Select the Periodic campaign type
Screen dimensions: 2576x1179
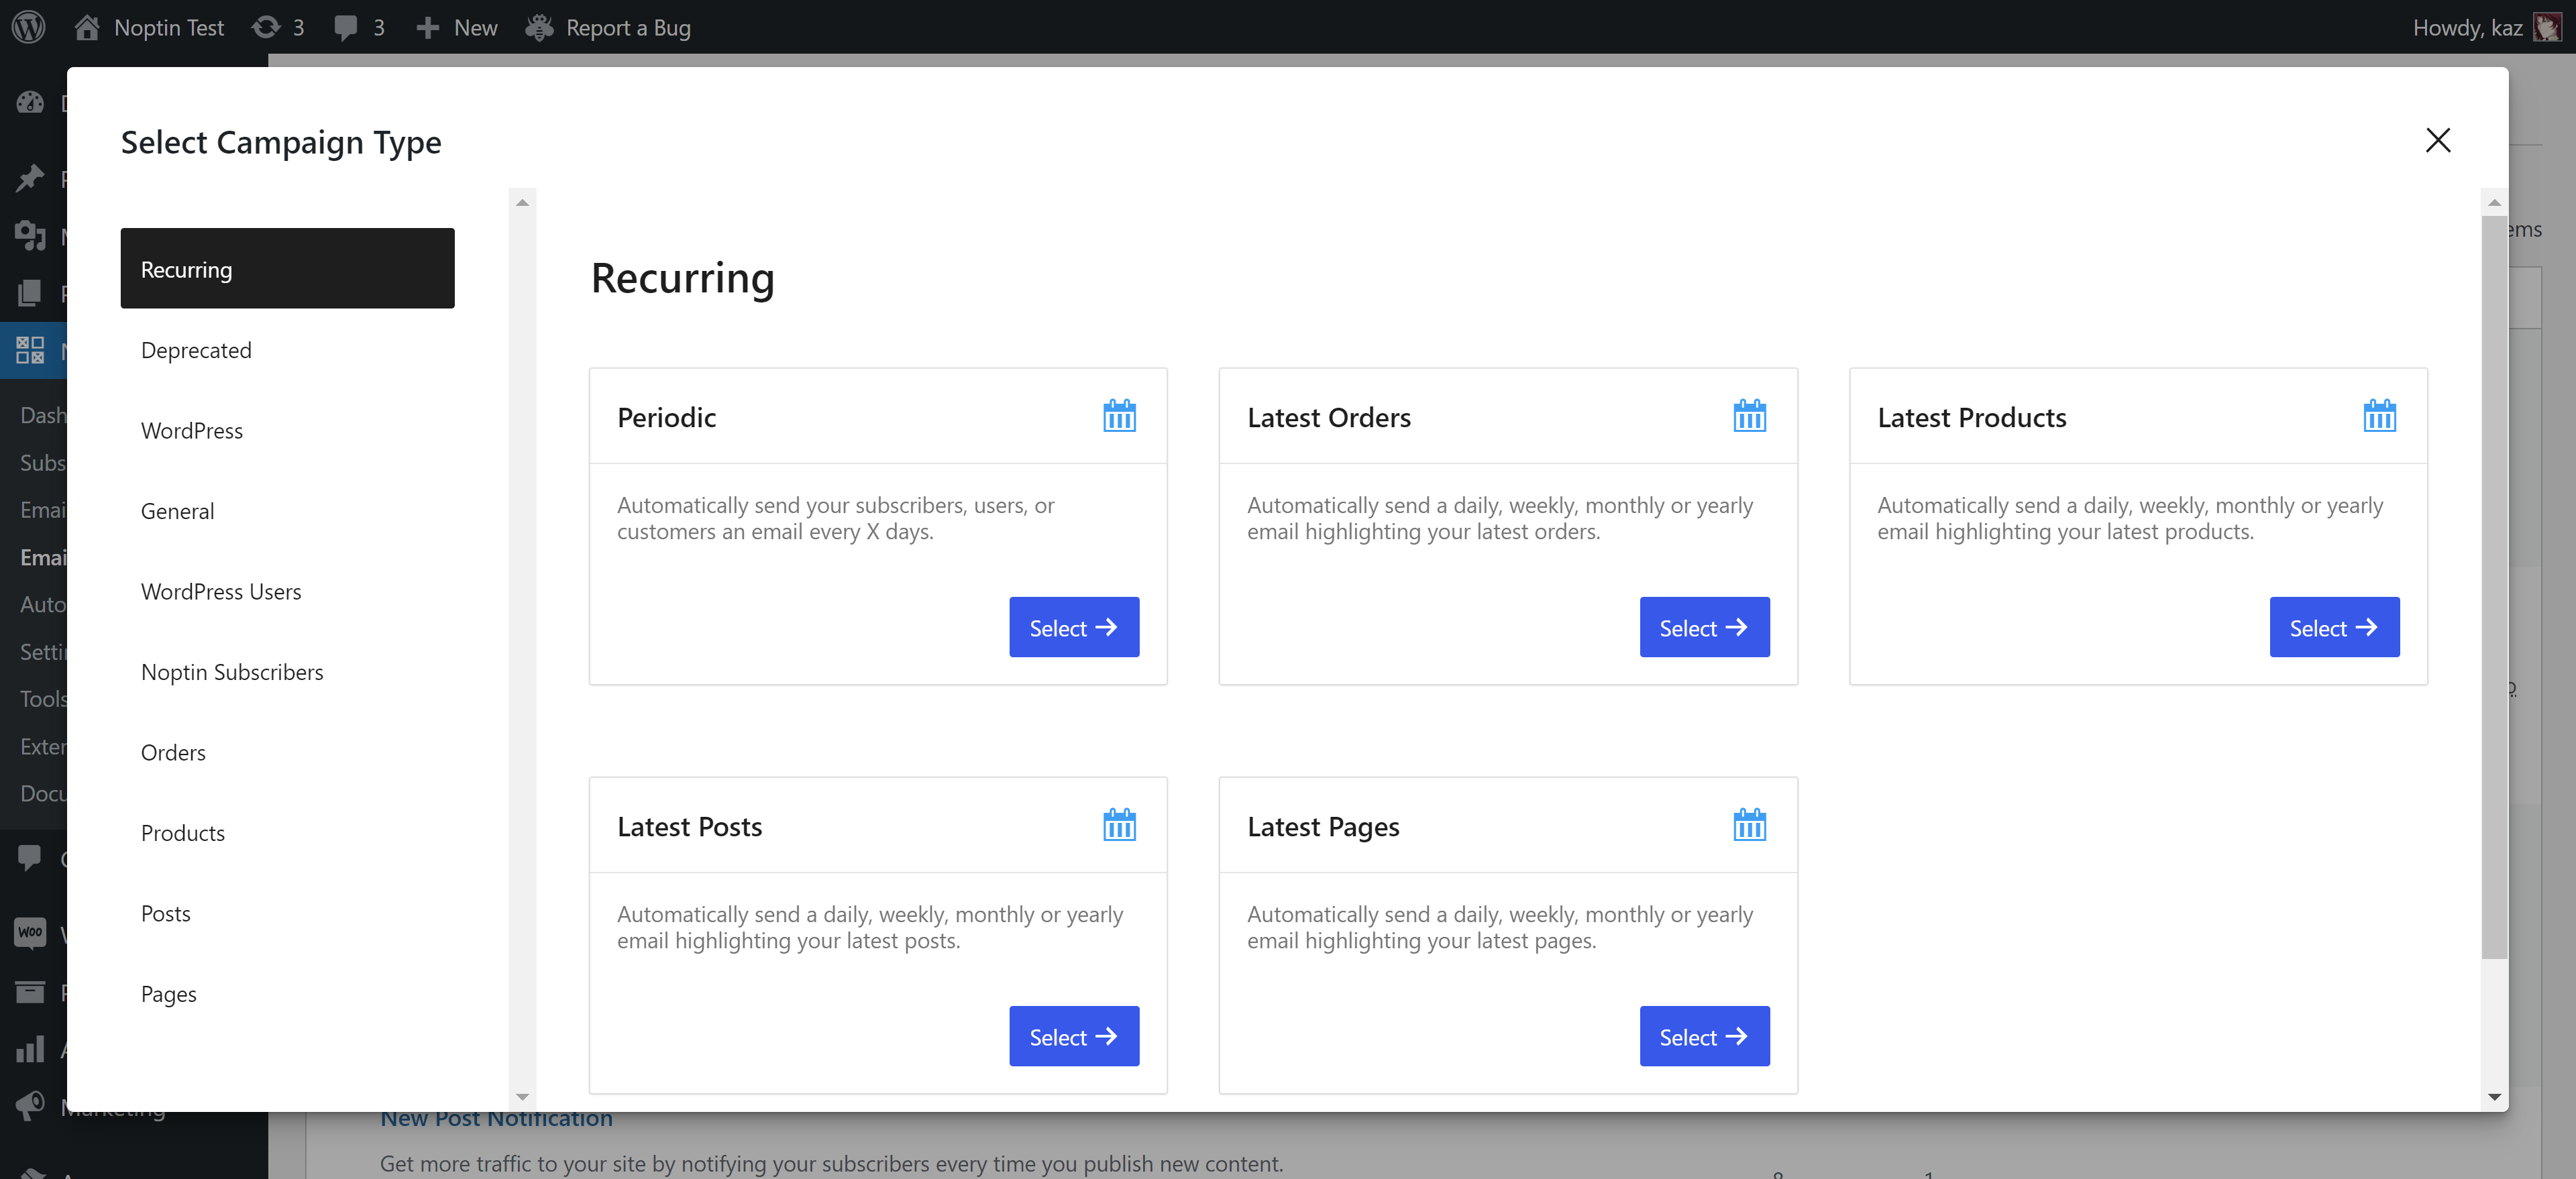[x=1073, y=626]
